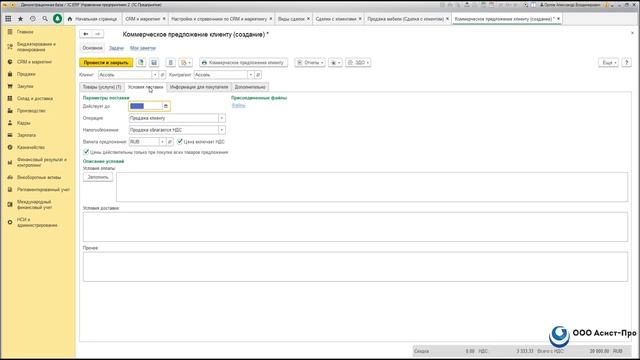
Task: Switch to Начальная страница tab
Action: (x=93, y=19)
